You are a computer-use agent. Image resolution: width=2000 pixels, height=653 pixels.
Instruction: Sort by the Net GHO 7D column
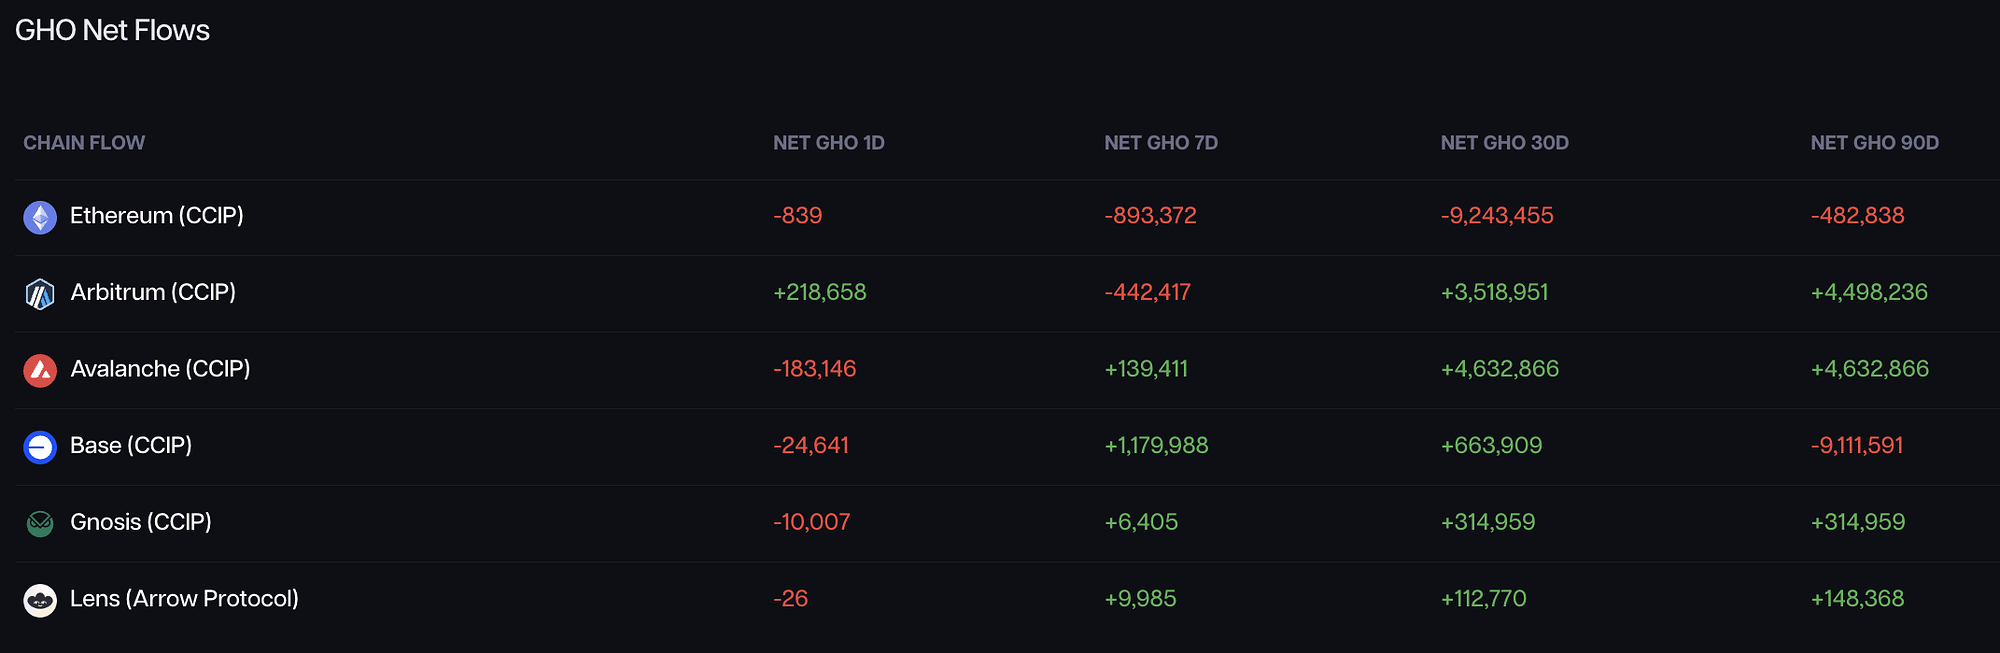pyautogui.click(x=1160, y=143)
